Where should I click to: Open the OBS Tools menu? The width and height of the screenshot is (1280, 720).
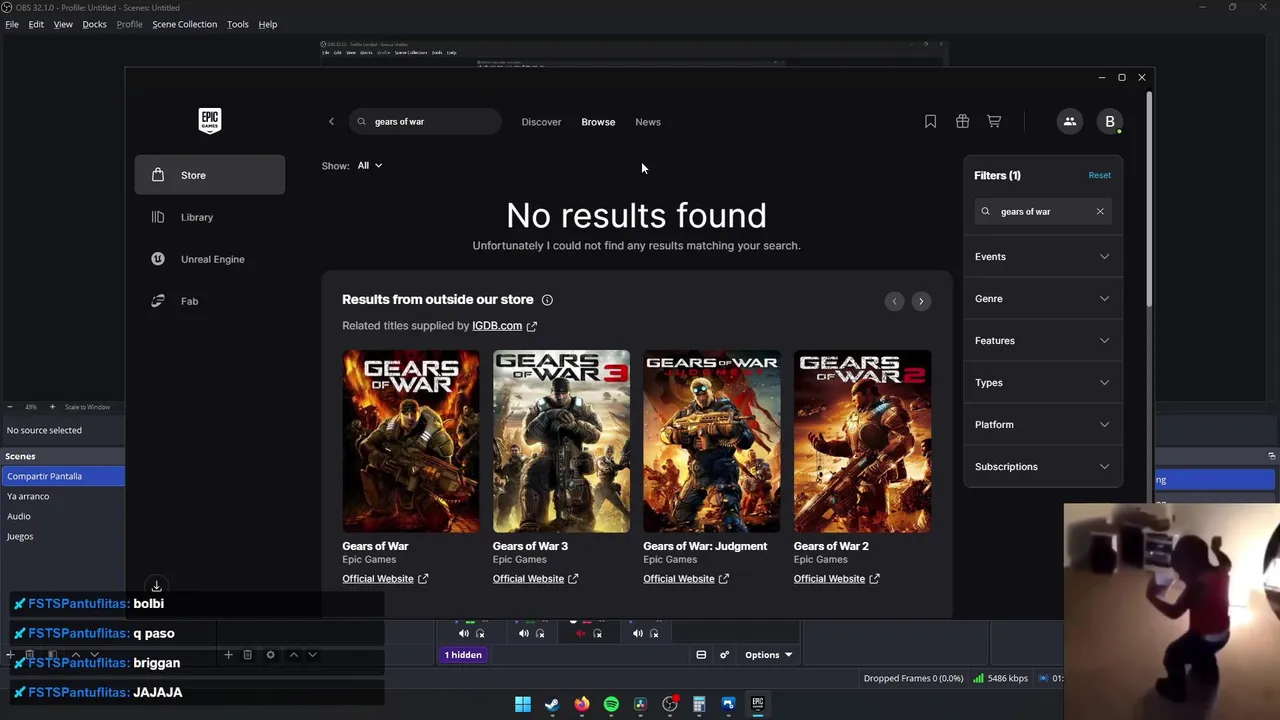[x=237, y=24]
